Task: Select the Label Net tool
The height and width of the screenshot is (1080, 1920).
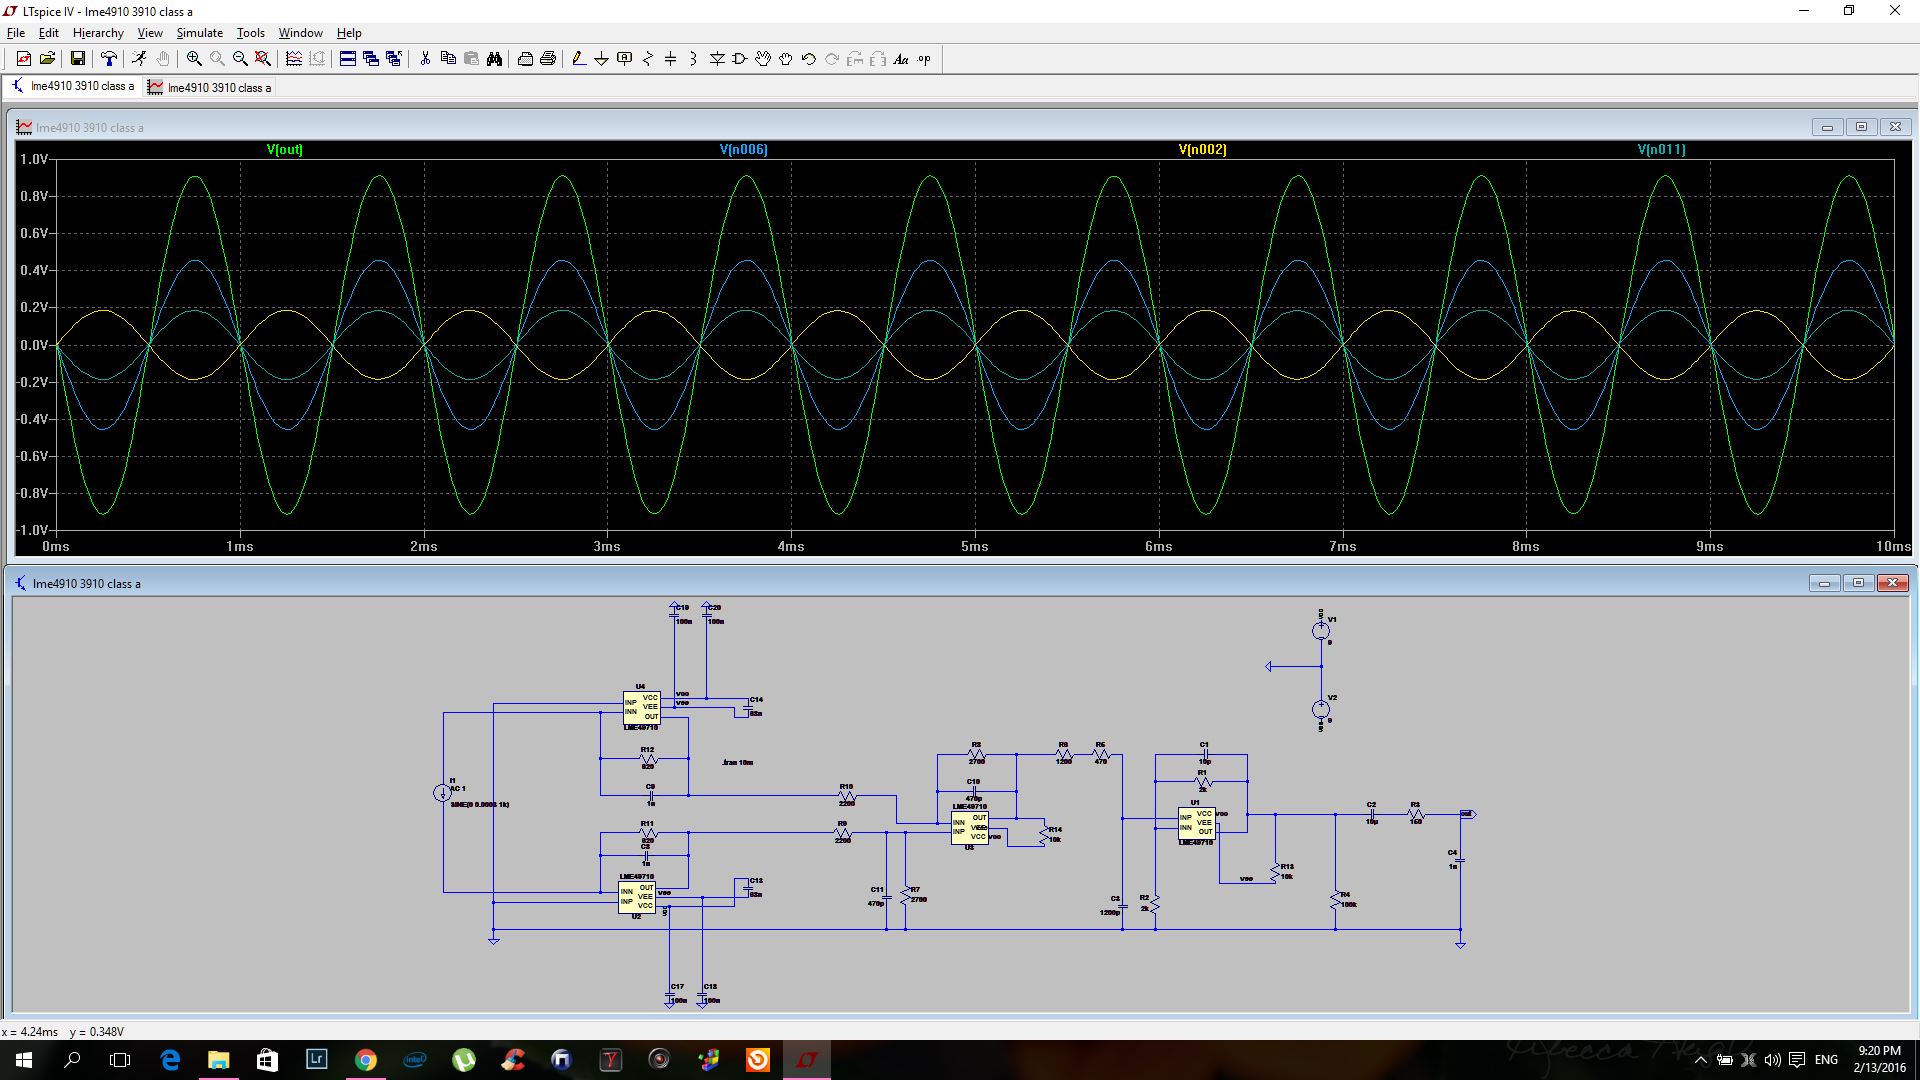Action: tap(625, 59)
